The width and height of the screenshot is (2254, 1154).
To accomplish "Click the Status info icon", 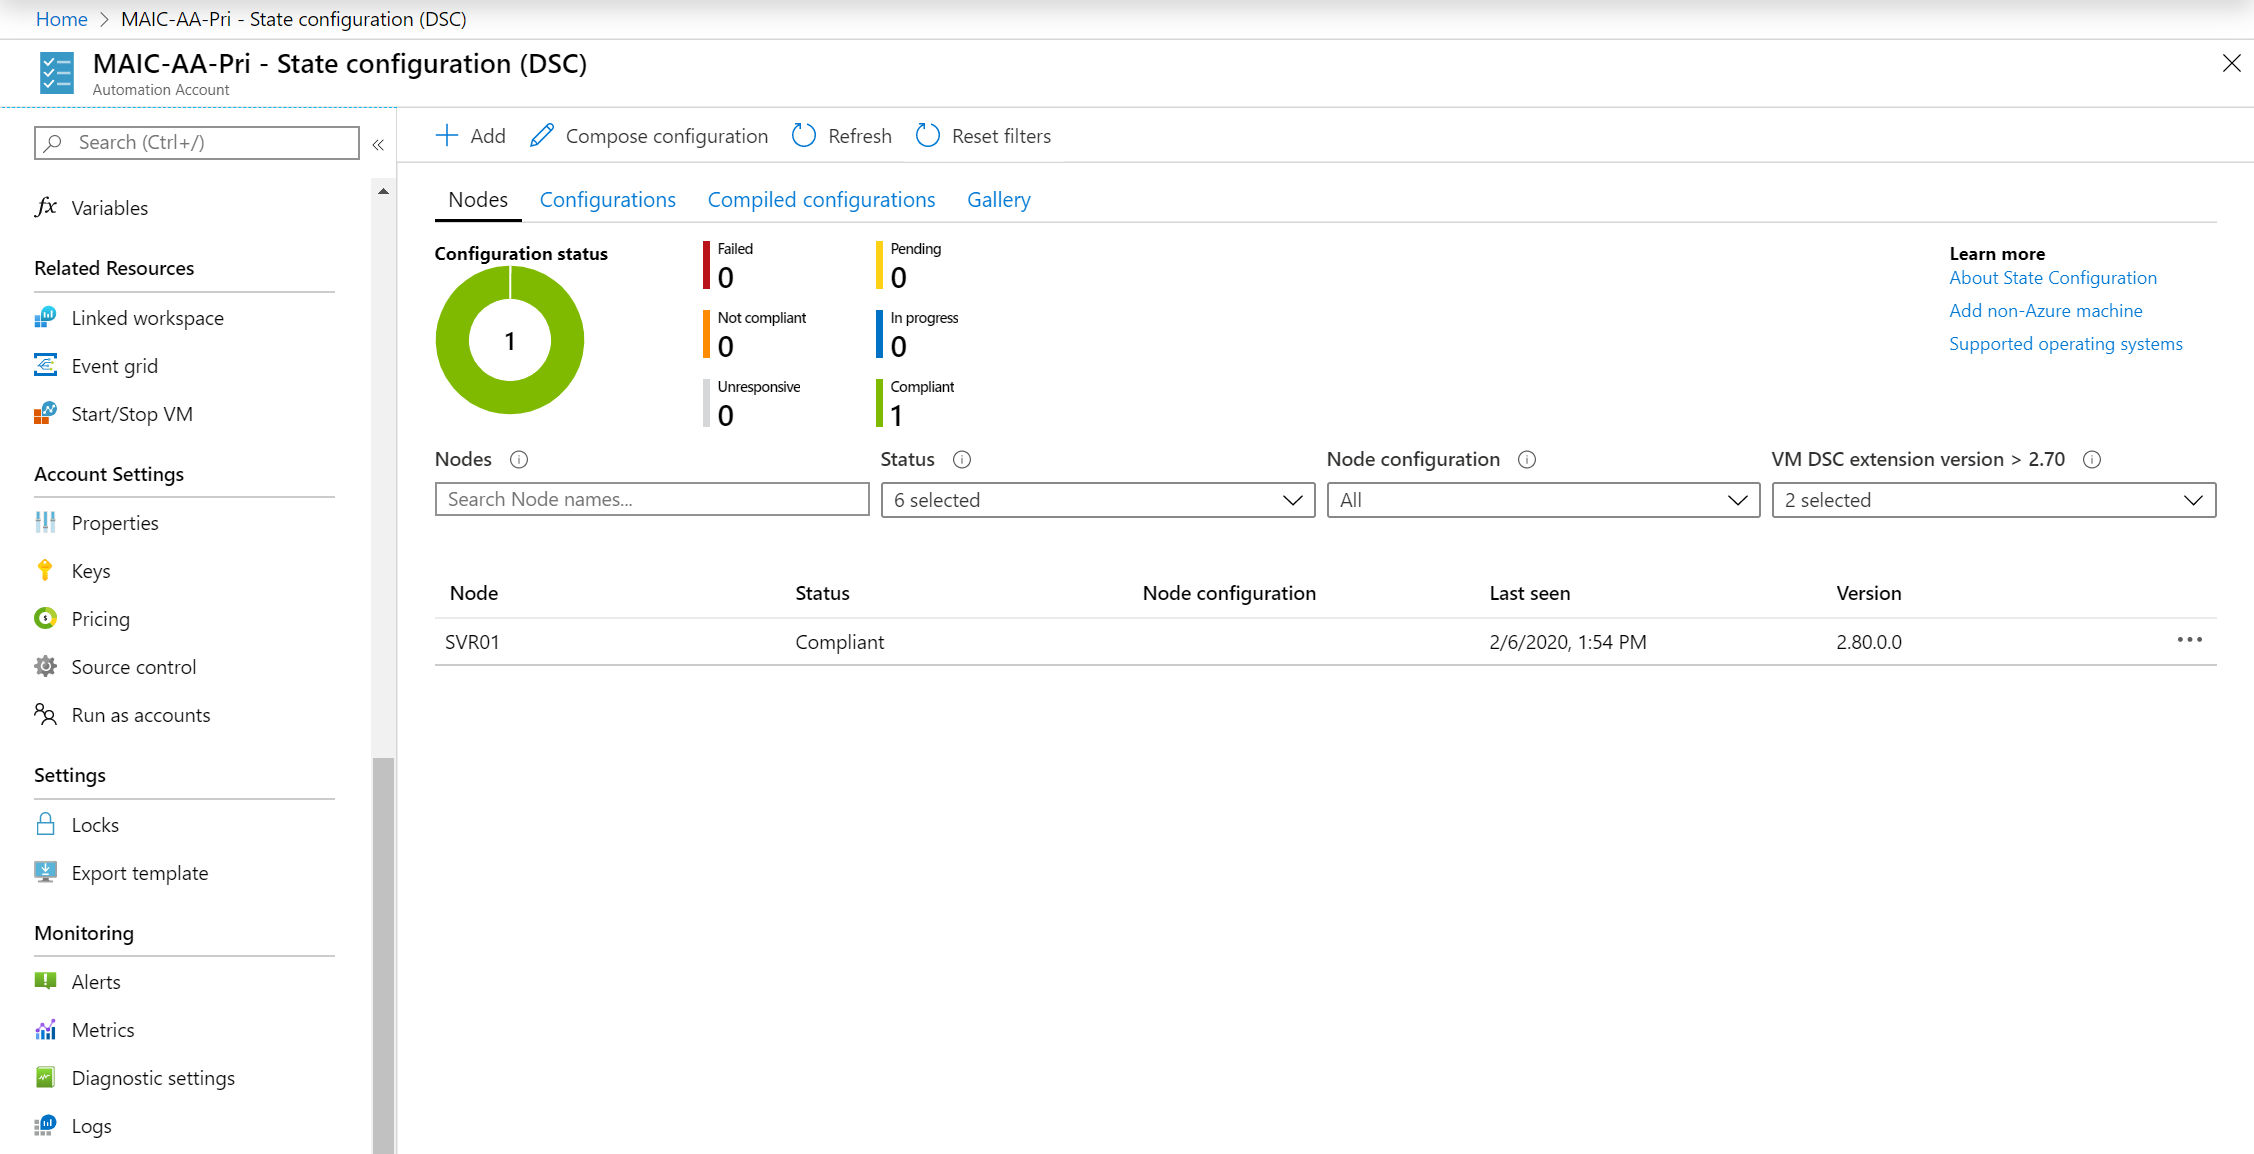I will tap(962, 460).
